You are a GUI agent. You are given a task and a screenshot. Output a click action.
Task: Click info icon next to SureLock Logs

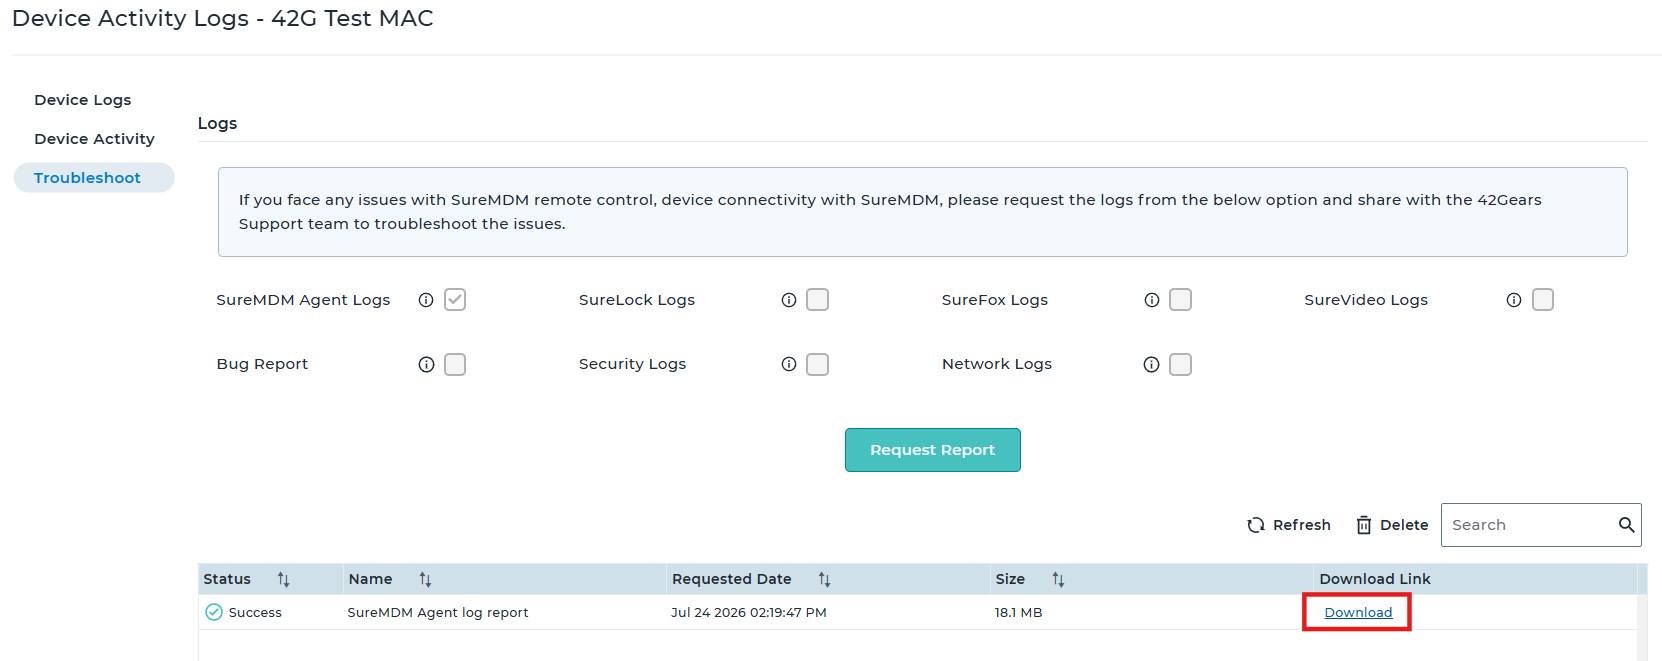click(x=789, y=300)
